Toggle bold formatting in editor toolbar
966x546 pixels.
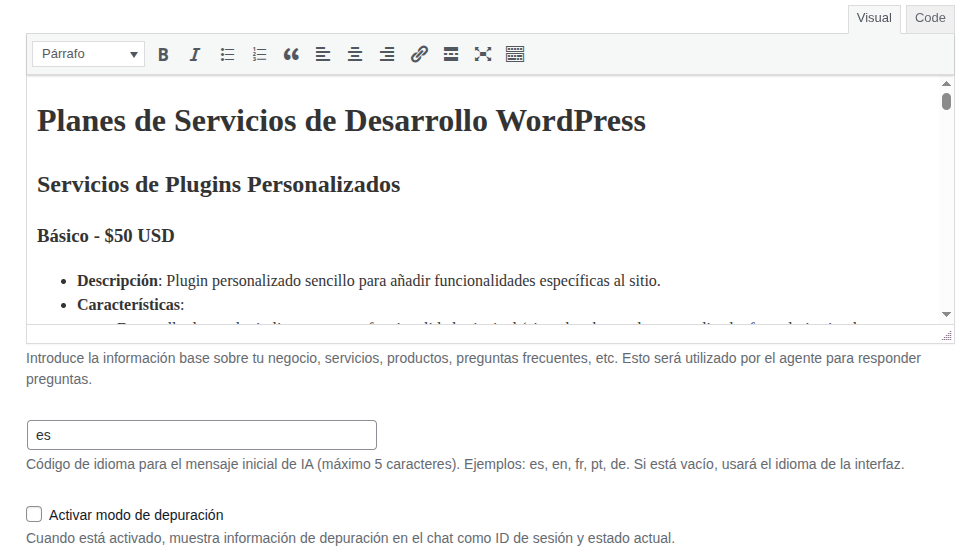click(x=163, y=55)
